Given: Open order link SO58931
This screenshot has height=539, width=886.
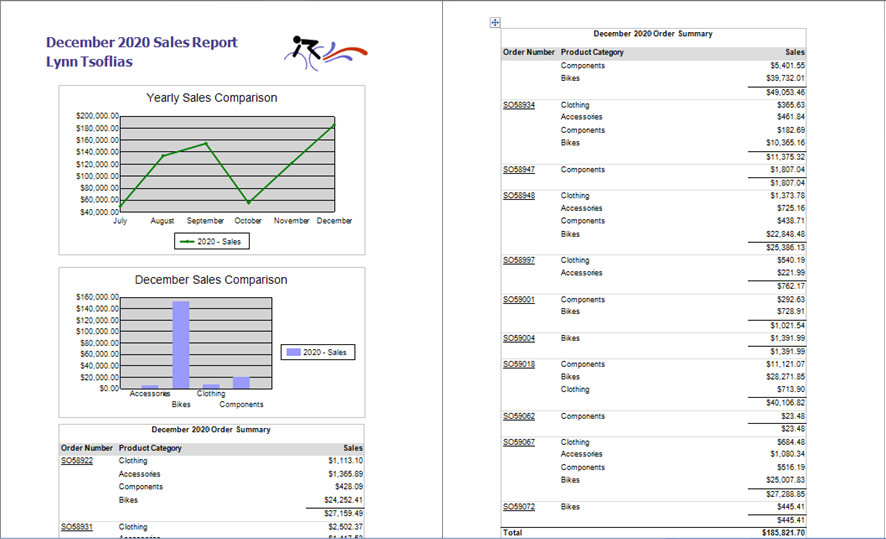Looking at the screenshot, I should pyautogui.click(x=77, y=527).
